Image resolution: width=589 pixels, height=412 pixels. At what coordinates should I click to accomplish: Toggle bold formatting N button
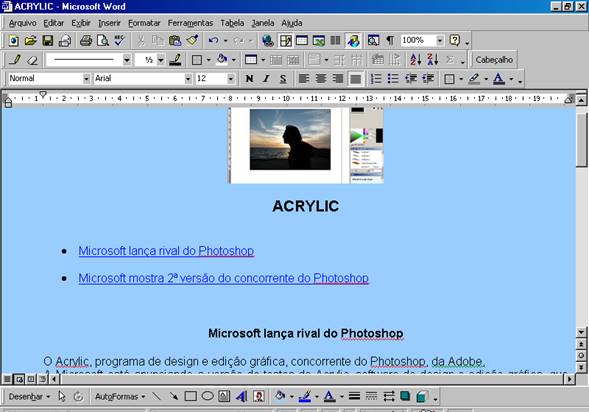point(249,78)
